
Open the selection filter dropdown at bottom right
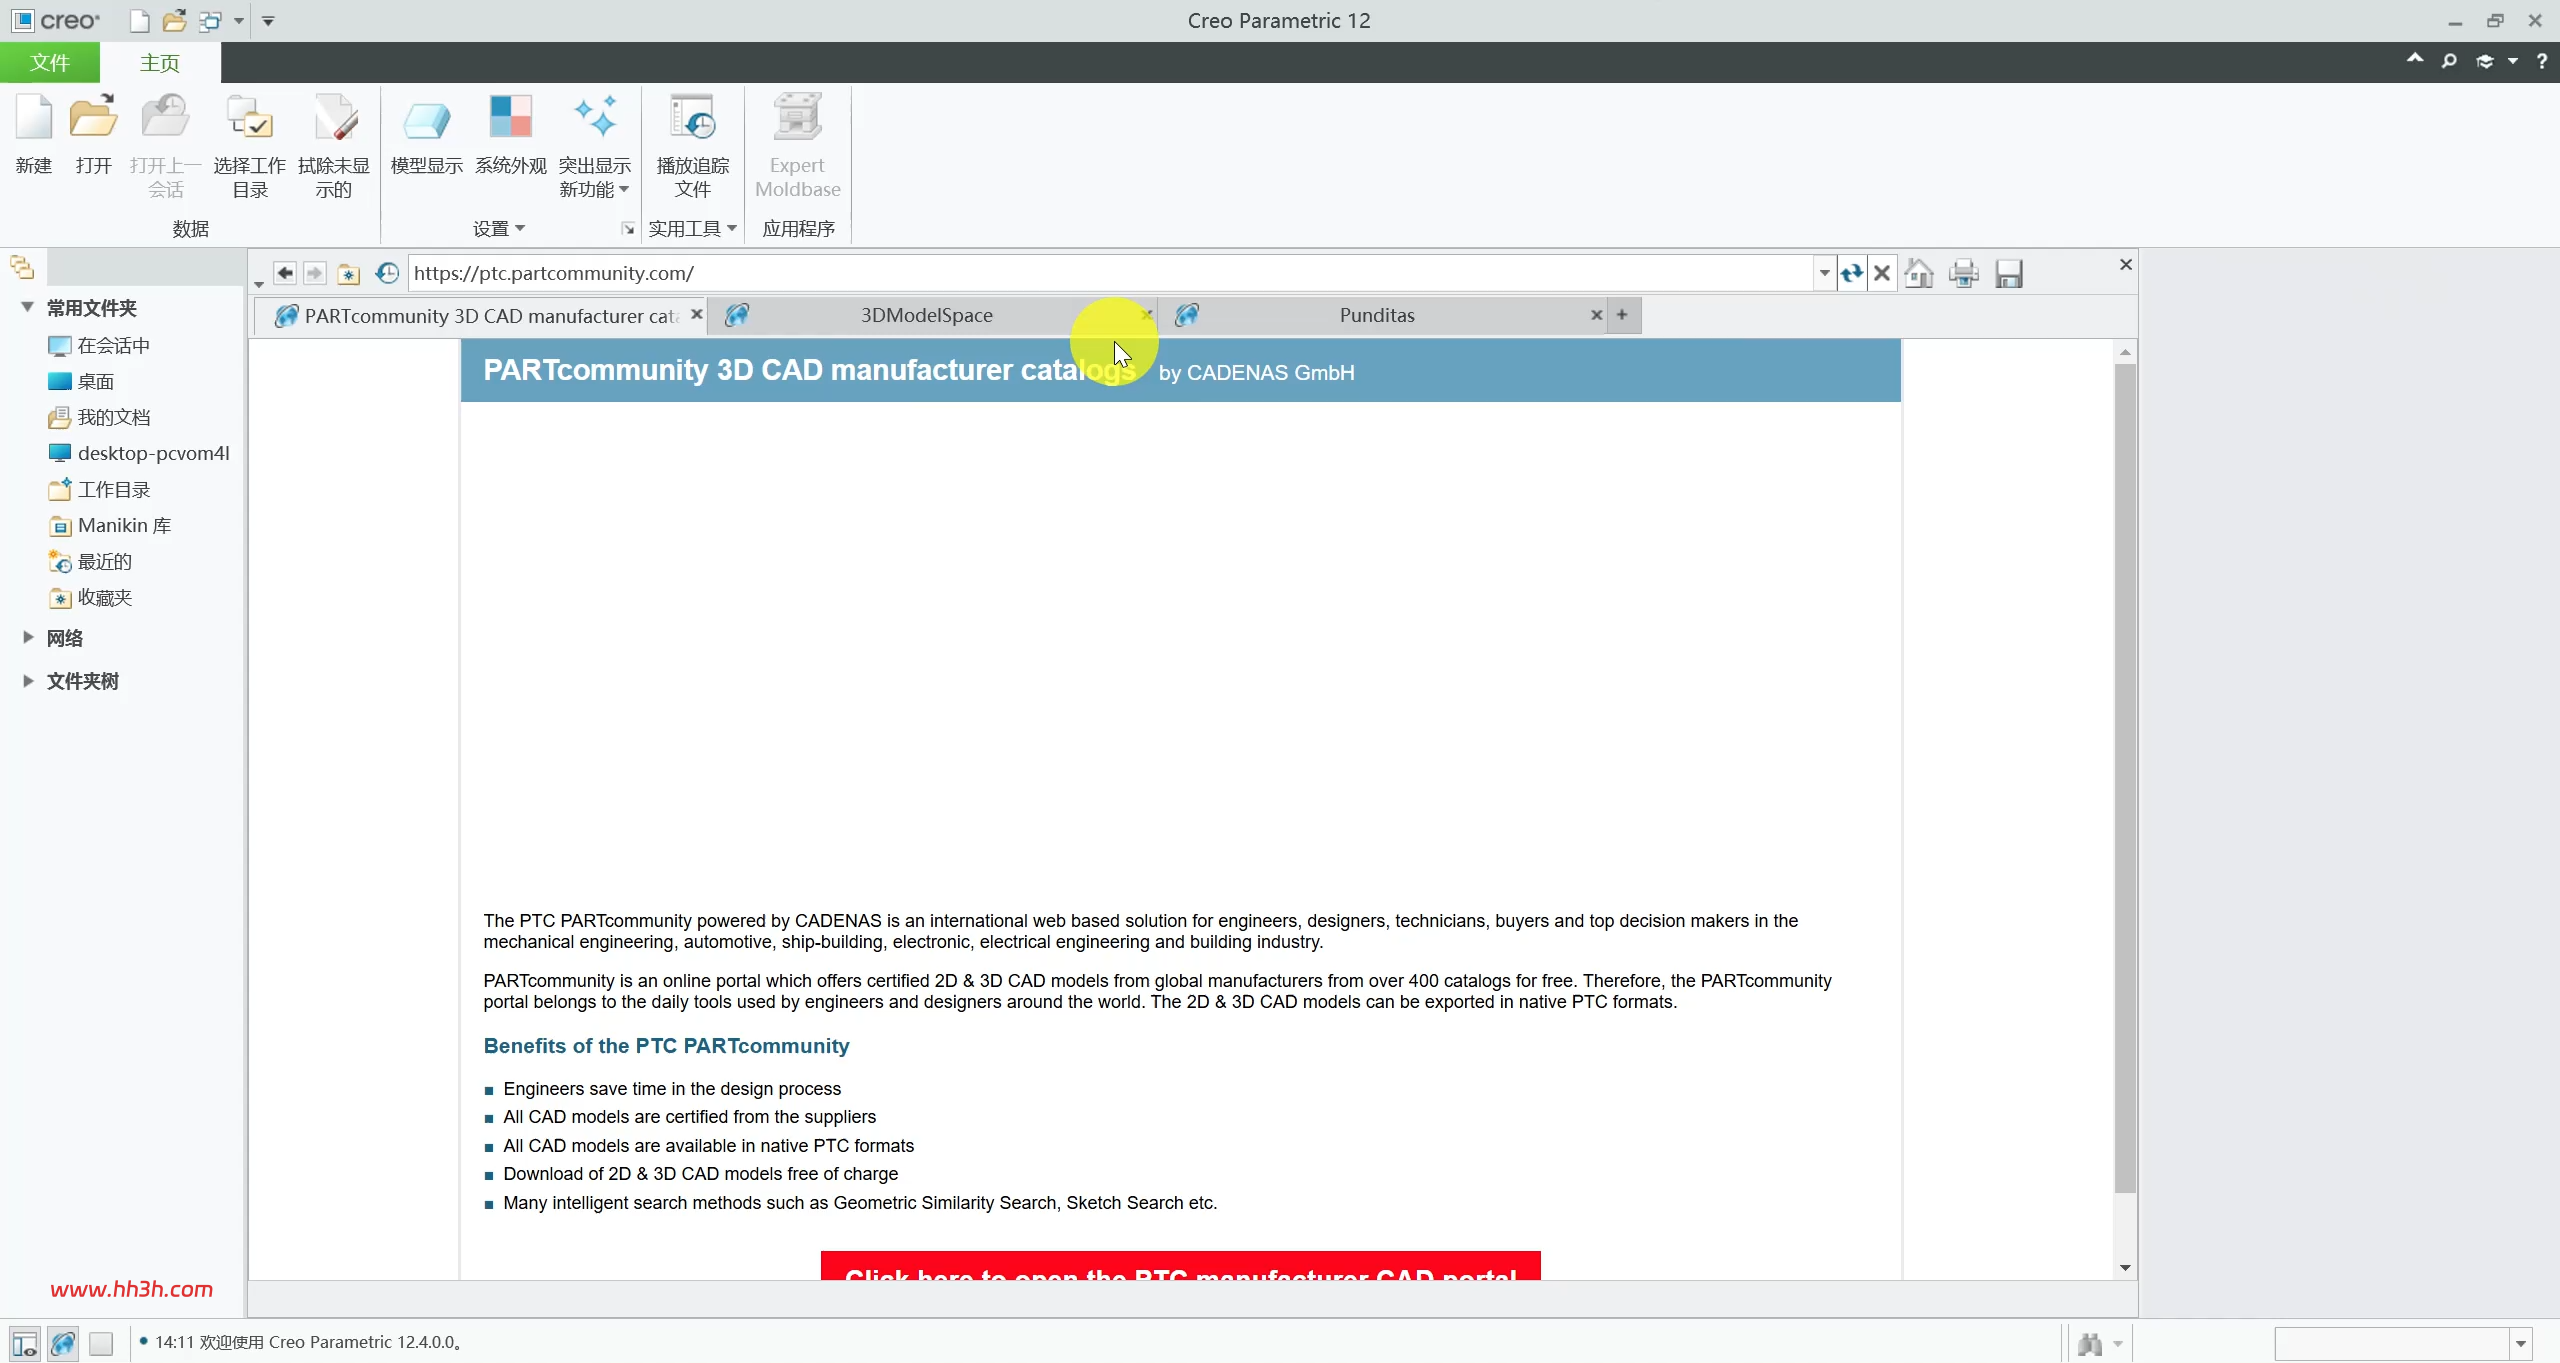[x=2521, y=1344]
